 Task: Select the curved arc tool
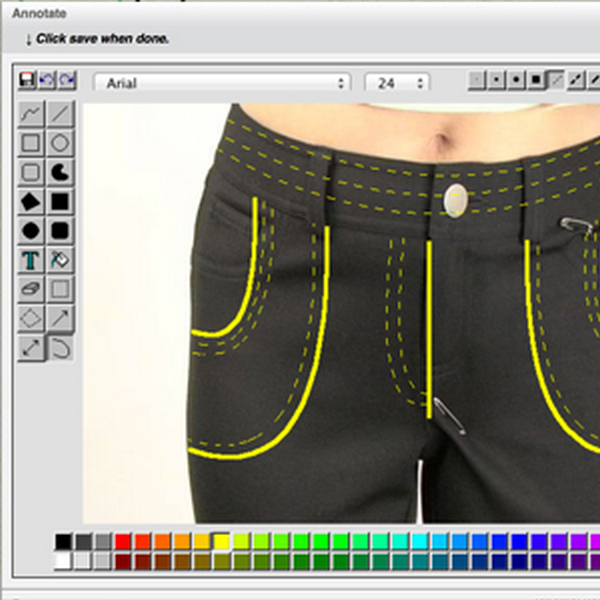pos(60,347)
